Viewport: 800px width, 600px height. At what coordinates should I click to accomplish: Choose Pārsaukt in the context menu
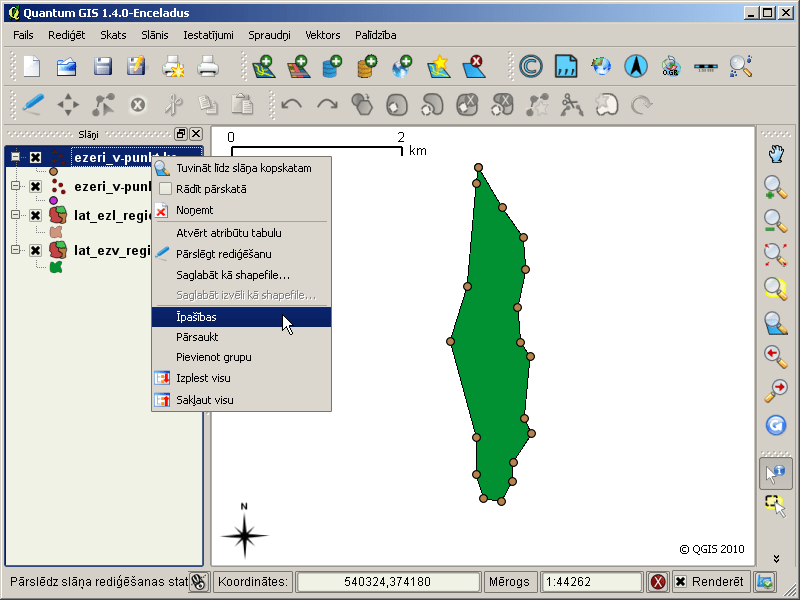click(241, 337)
